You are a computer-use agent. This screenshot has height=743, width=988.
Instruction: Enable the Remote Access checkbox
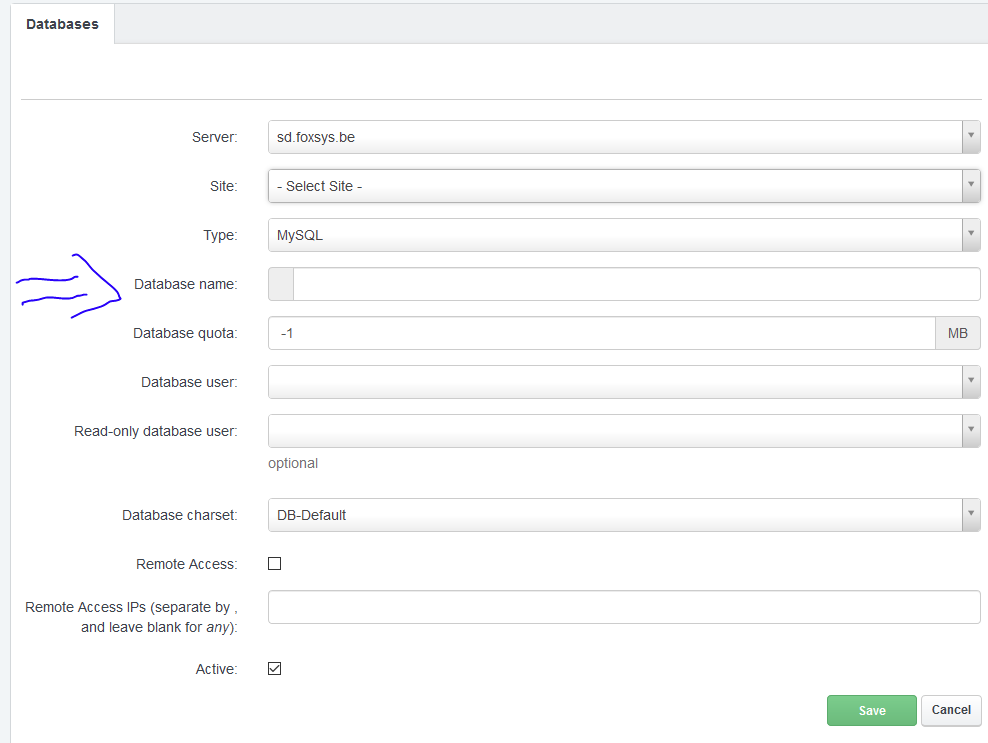(275, 564)
